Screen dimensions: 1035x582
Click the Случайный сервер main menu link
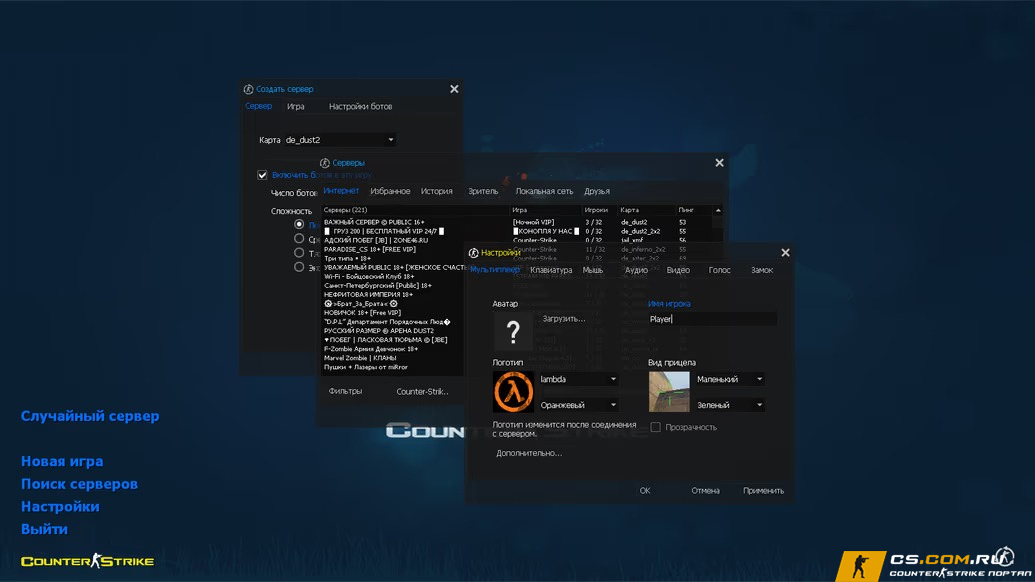tap(90, 416)
